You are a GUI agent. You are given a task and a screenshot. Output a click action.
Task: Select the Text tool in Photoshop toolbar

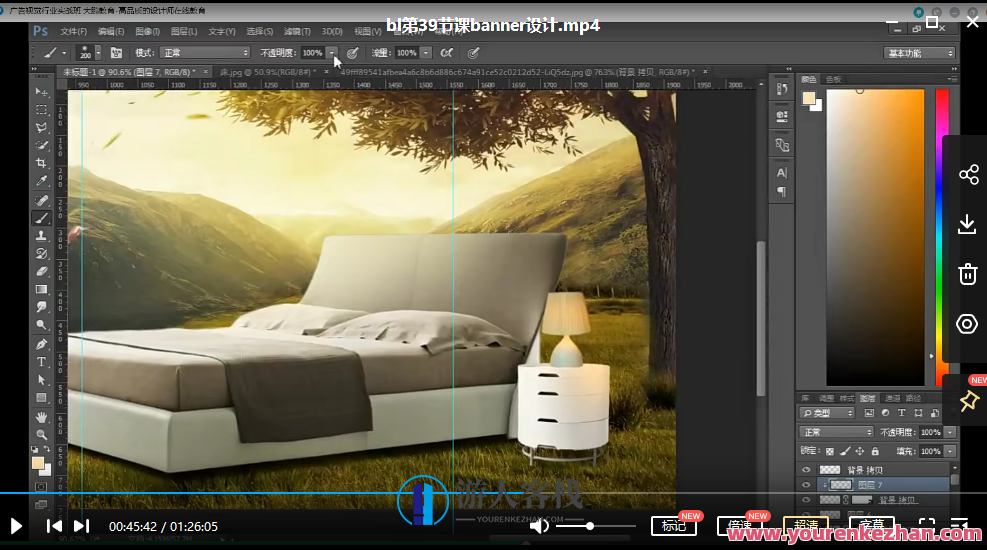(41, 361)
